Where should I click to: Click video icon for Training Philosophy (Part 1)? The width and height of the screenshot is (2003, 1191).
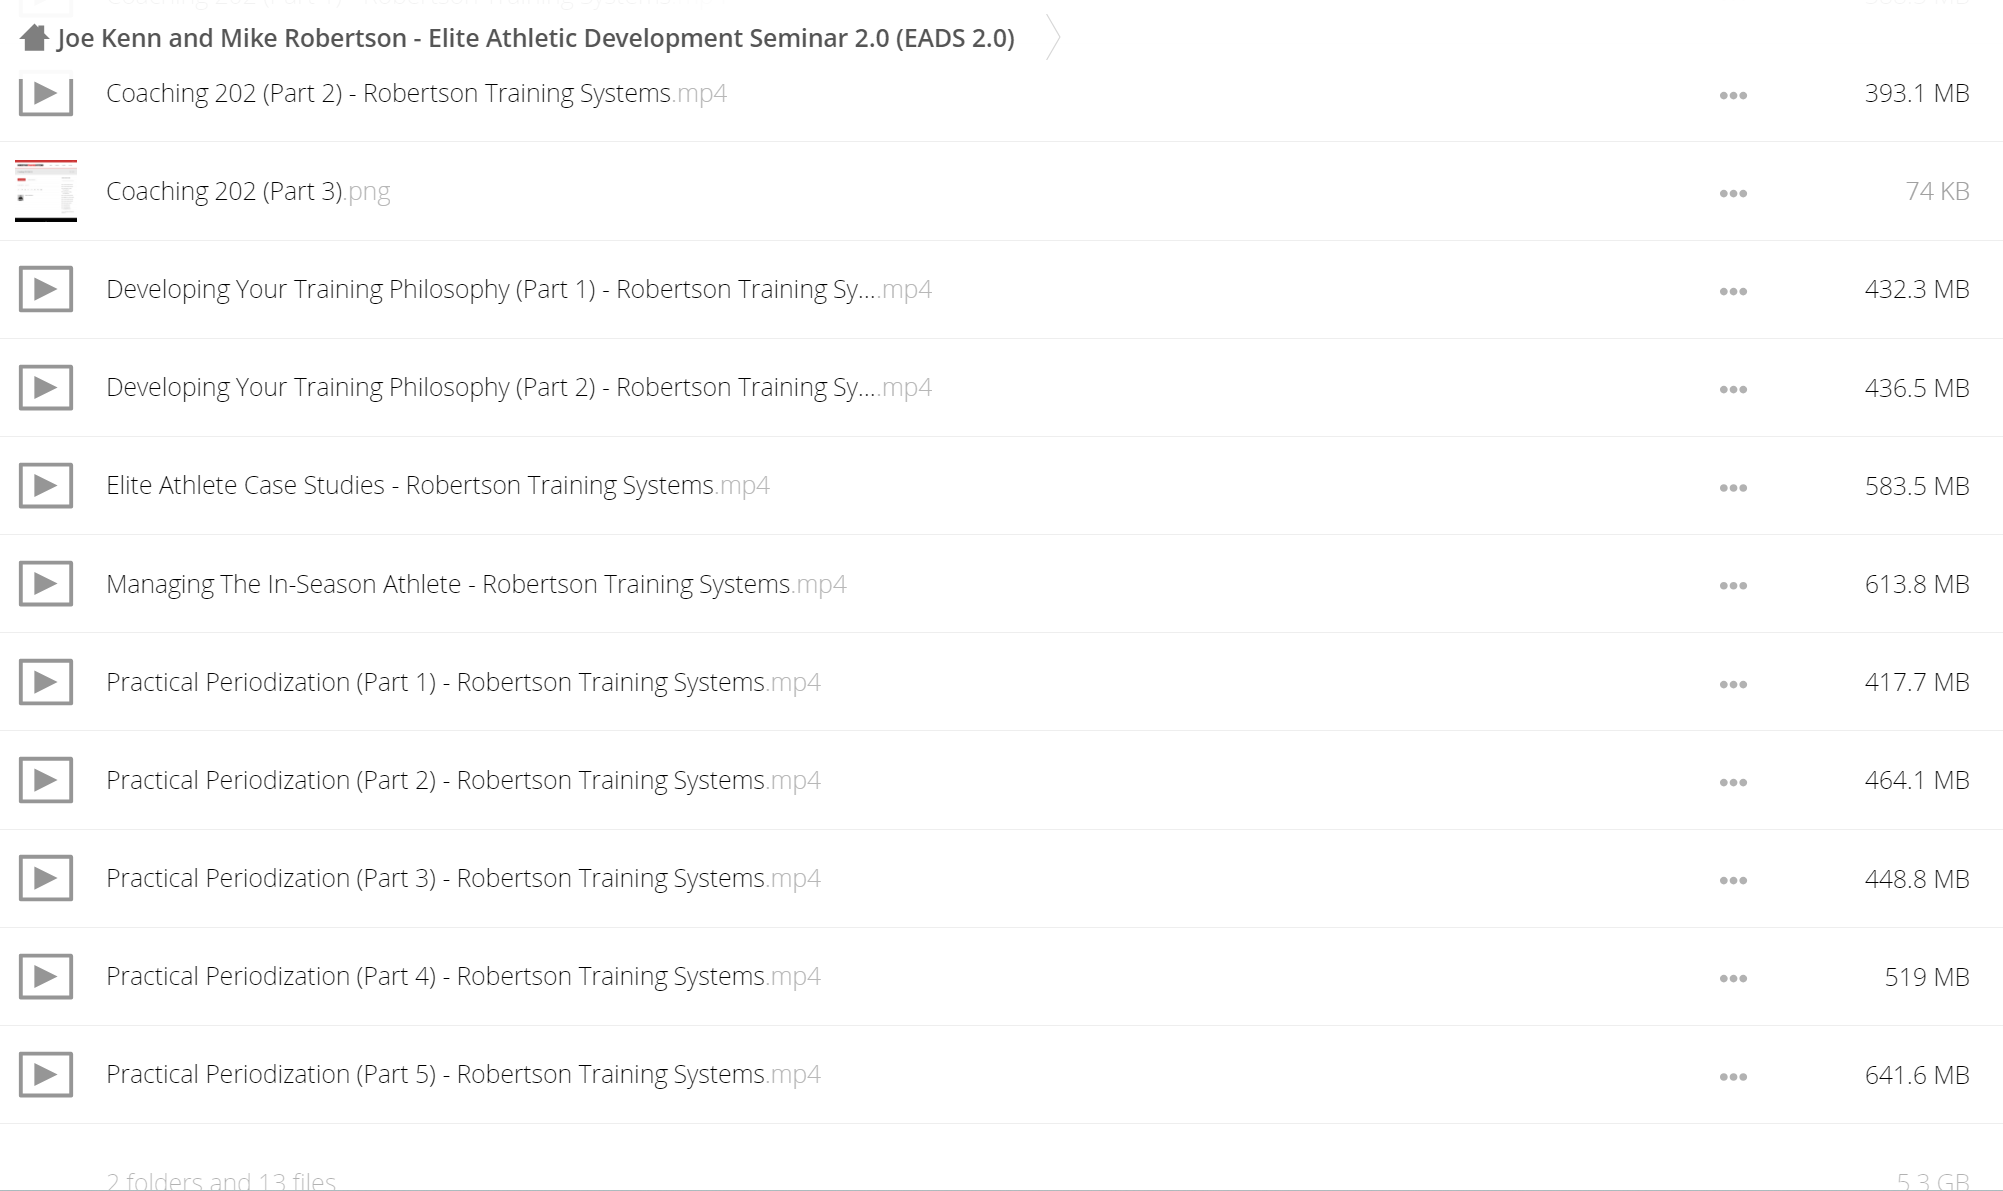pos(46,290)
